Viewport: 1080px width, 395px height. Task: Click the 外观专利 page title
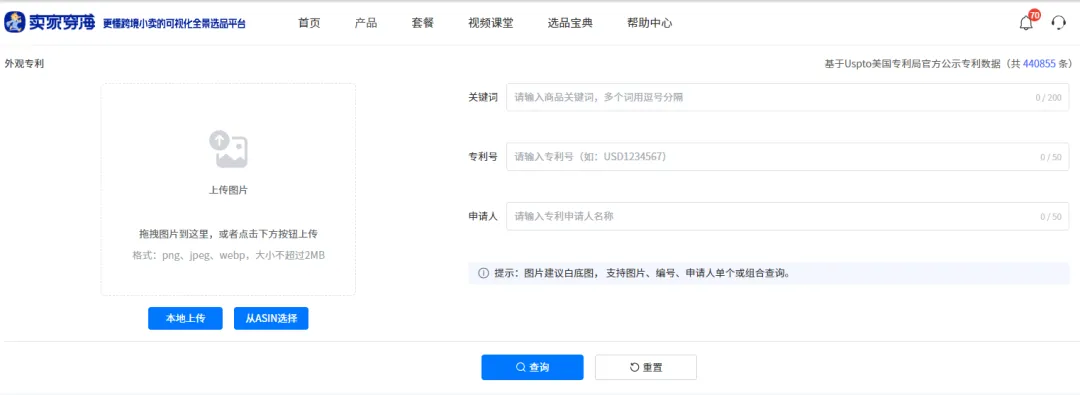pos(25,63)
